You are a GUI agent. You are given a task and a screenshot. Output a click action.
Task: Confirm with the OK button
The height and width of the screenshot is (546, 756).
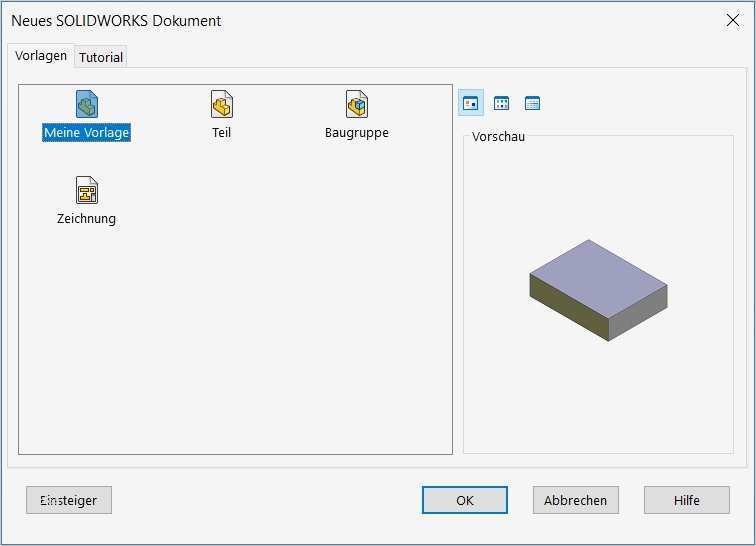coord(465,500)
